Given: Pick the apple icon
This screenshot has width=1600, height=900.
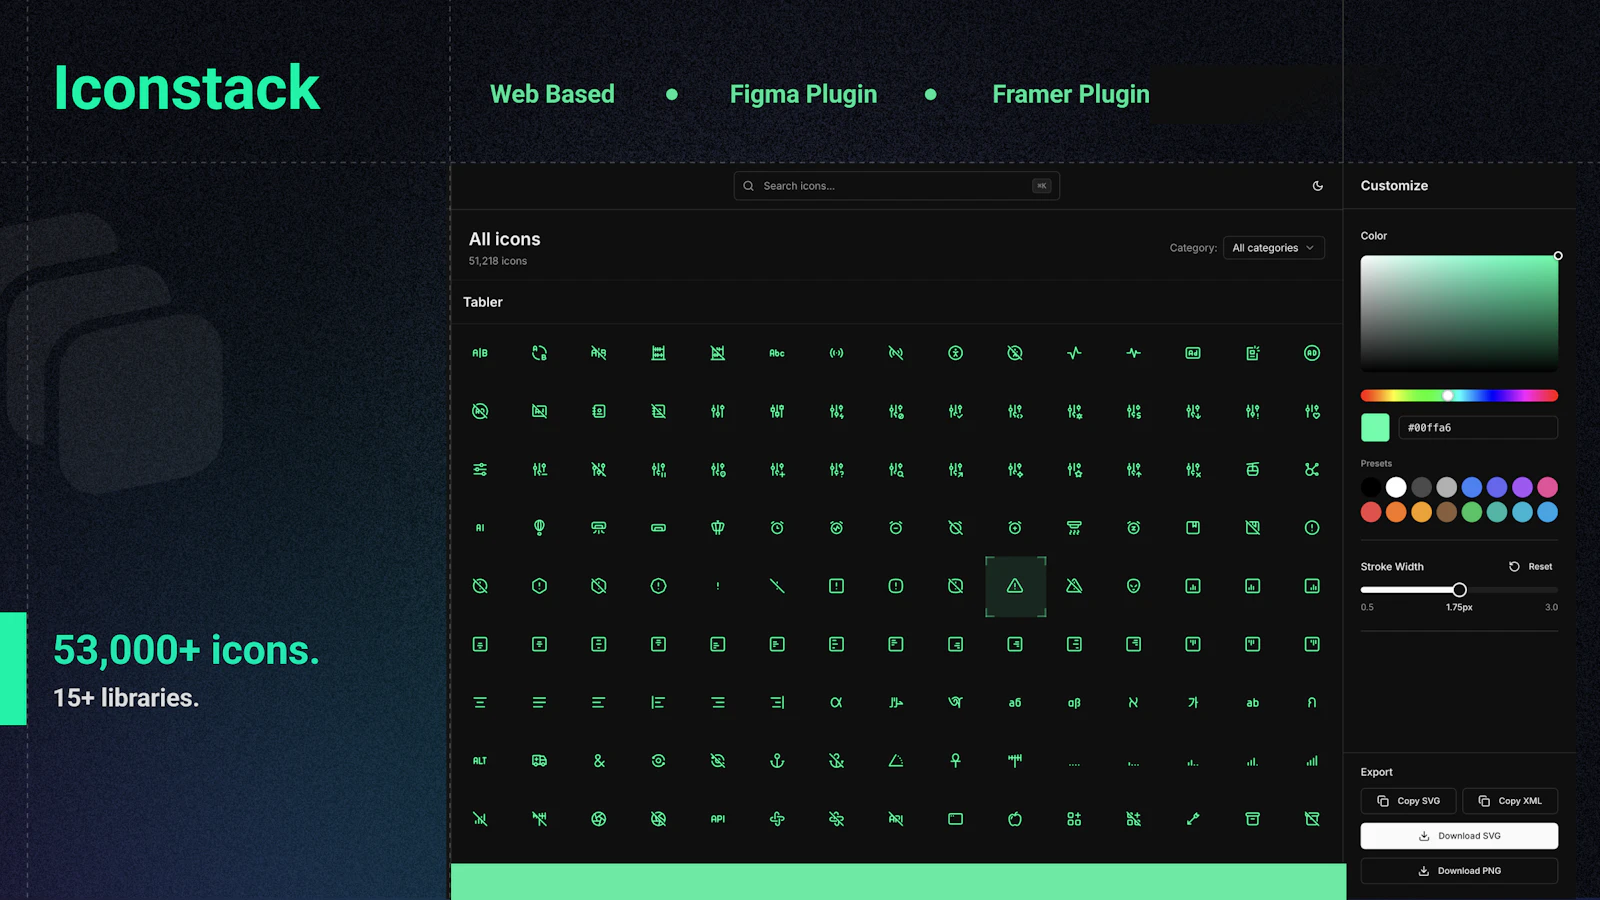Looking at the screenshot, I should click(1015, 819).
